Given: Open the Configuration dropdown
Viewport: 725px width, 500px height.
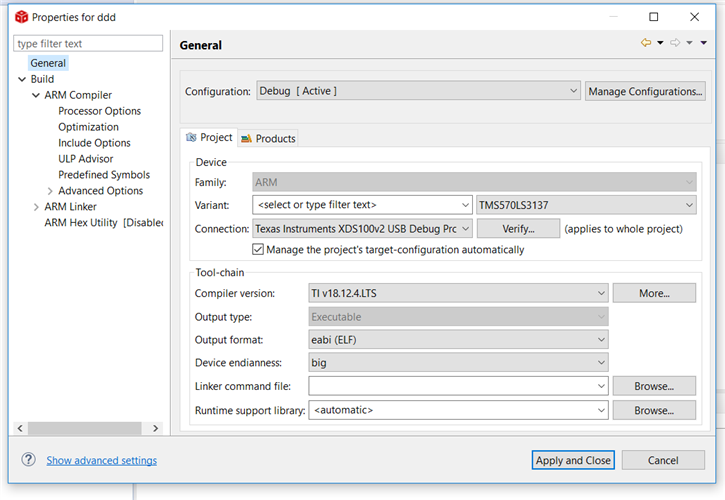Looking at the screenshot, I should (x=418, y=91).
